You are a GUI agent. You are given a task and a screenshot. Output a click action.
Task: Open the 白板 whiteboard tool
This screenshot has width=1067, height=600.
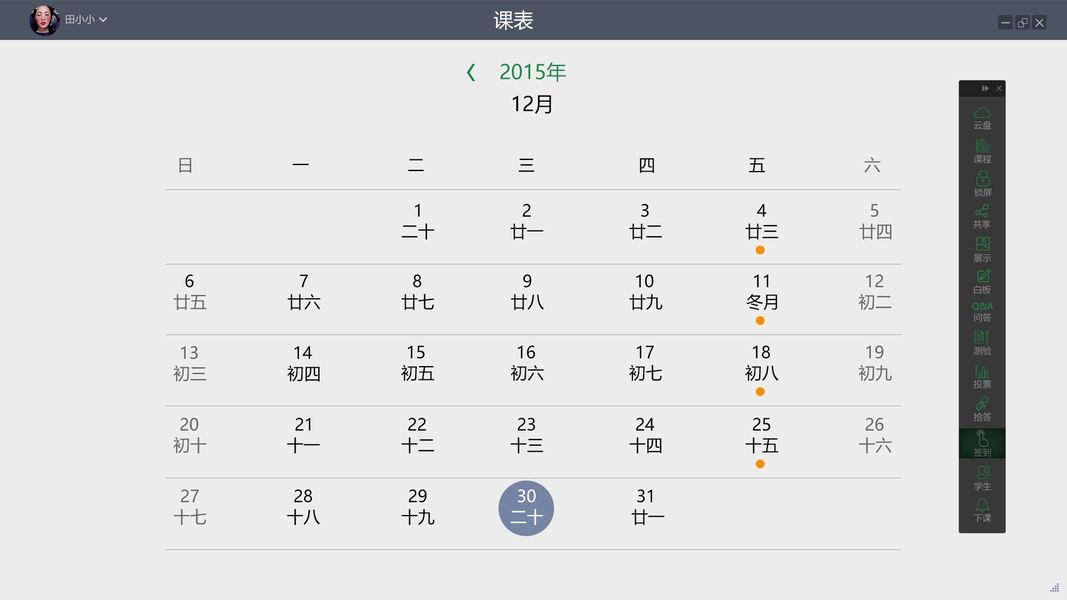point(982,281)
